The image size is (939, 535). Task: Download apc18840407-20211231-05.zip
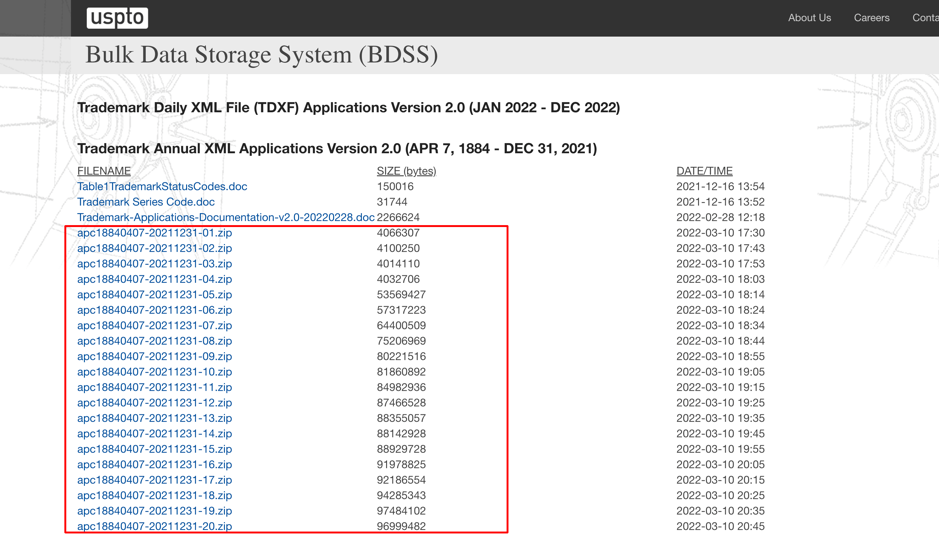point(155,295)
